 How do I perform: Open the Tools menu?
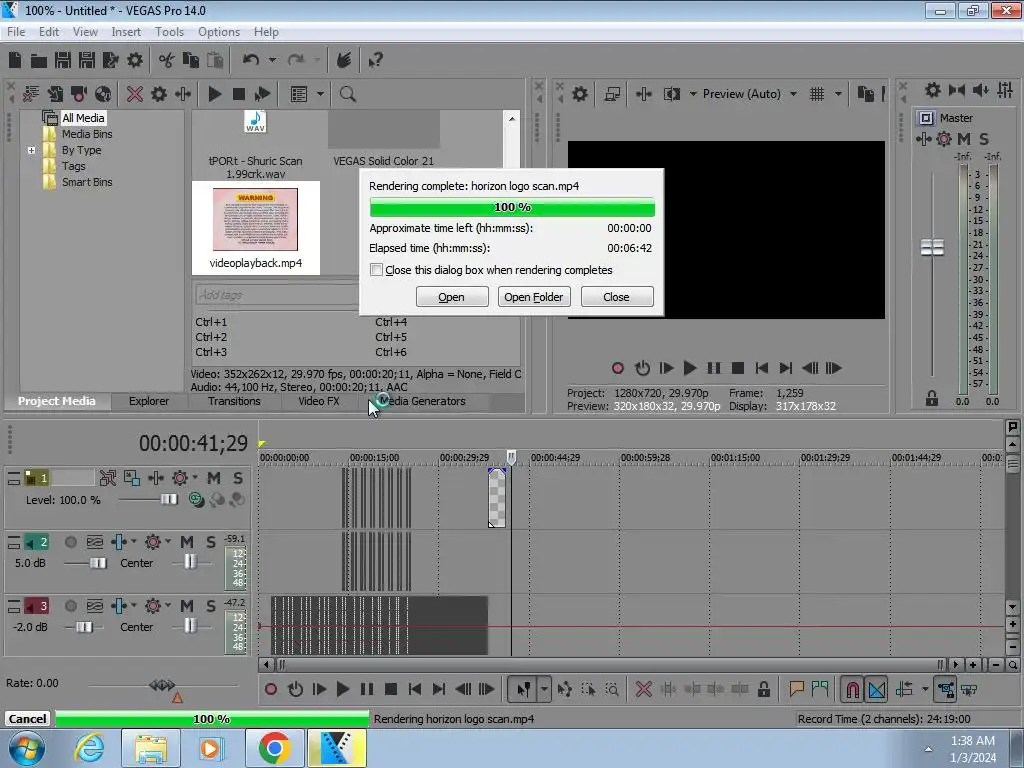point(169,31)
